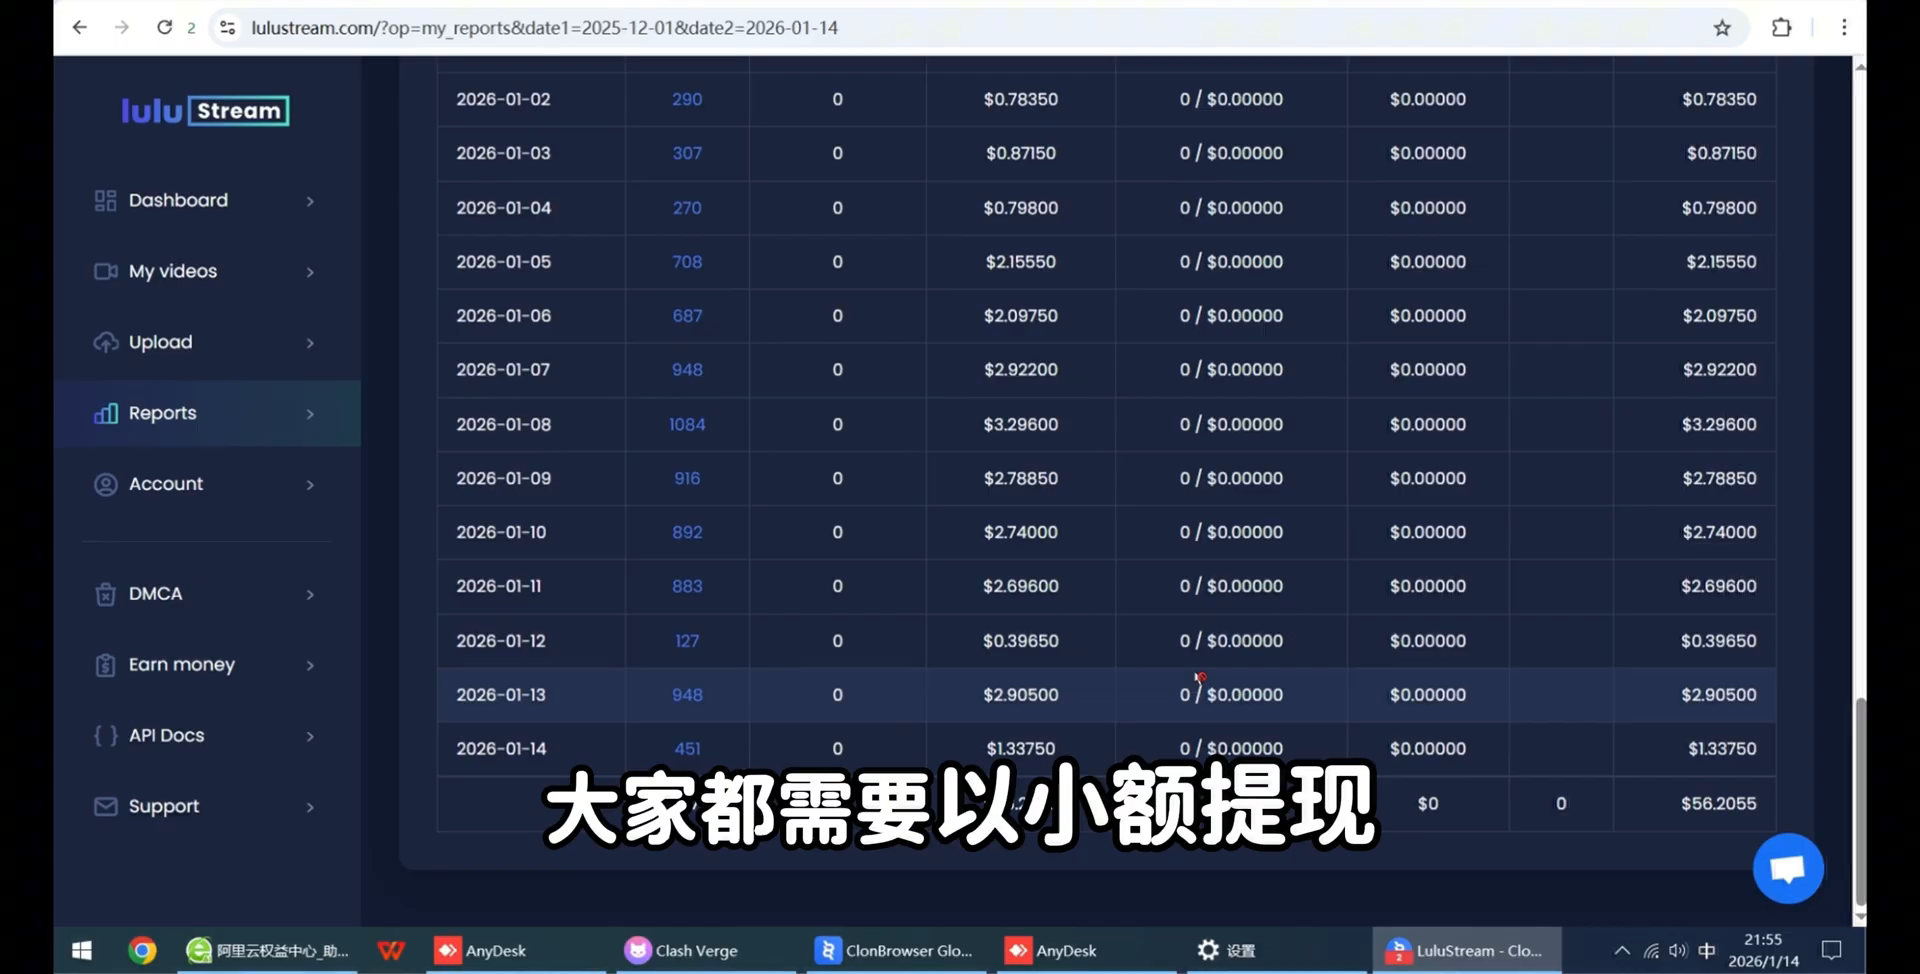Click the Support envelope icon
Screen dimensions: 1920x974
[105, 806]
